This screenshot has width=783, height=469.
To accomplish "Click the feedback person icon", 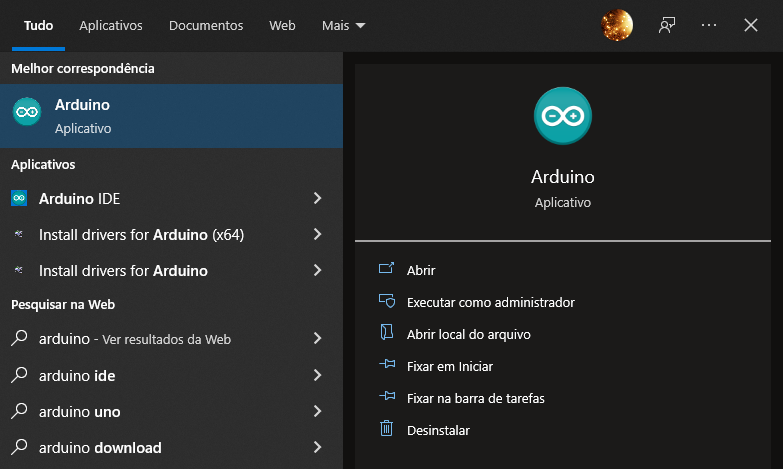I will point(667,25).
